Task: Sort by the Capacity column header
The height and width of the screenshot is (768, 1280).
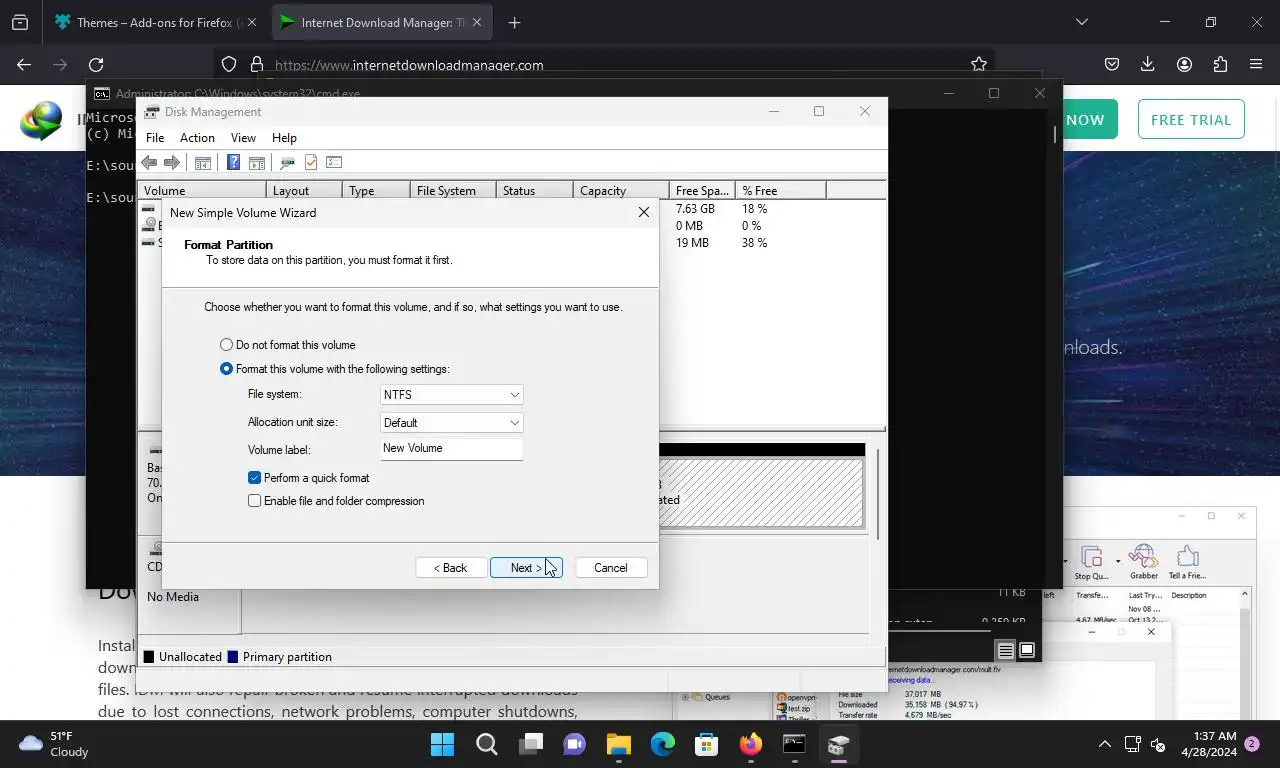Action: pyautogui.click(x=621, y=190)
